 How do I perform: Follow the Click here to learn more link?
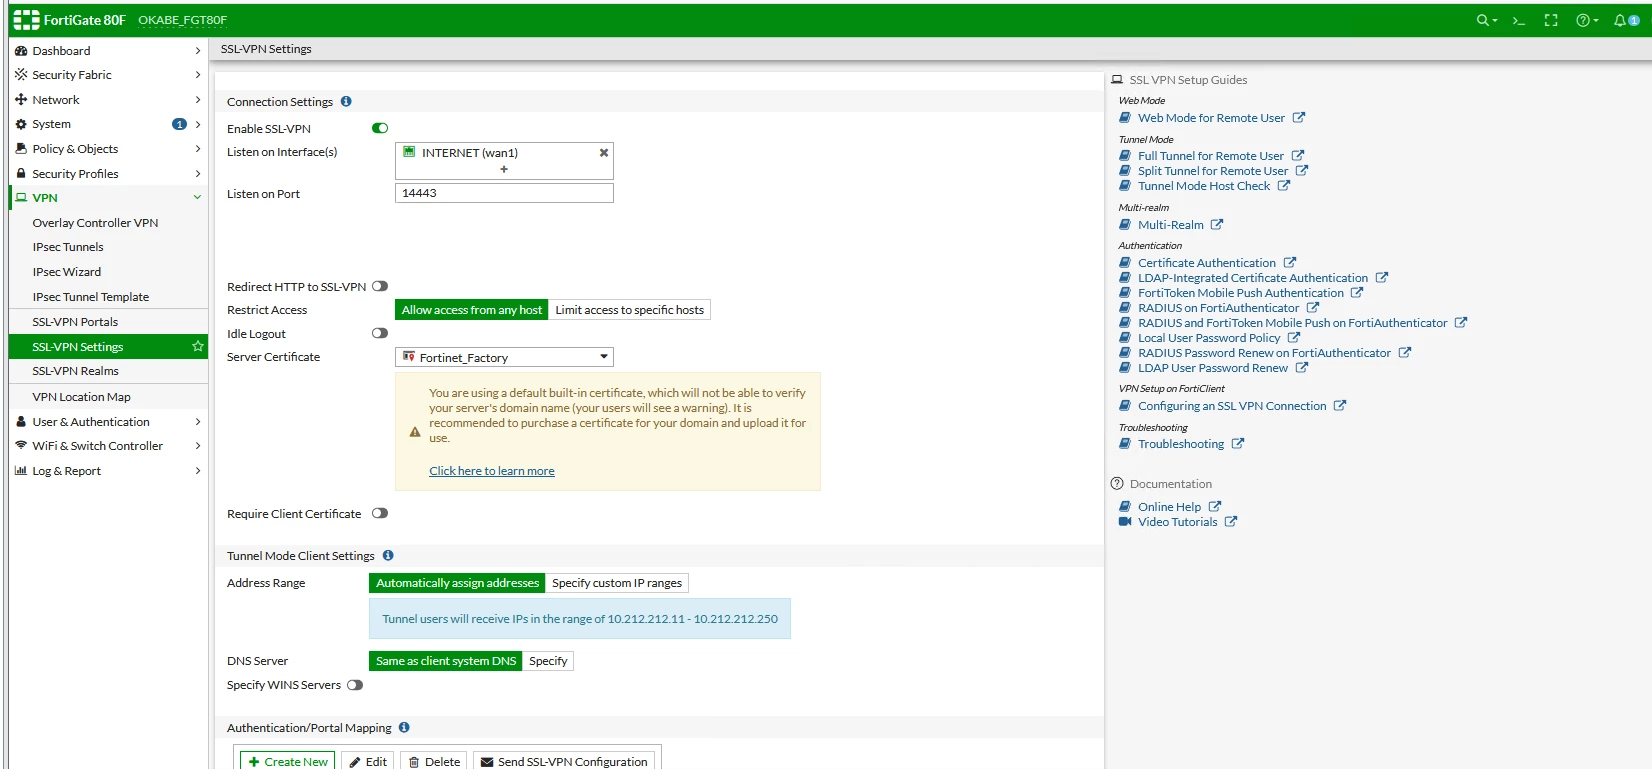pyautogui.click(x=492, y=471)
